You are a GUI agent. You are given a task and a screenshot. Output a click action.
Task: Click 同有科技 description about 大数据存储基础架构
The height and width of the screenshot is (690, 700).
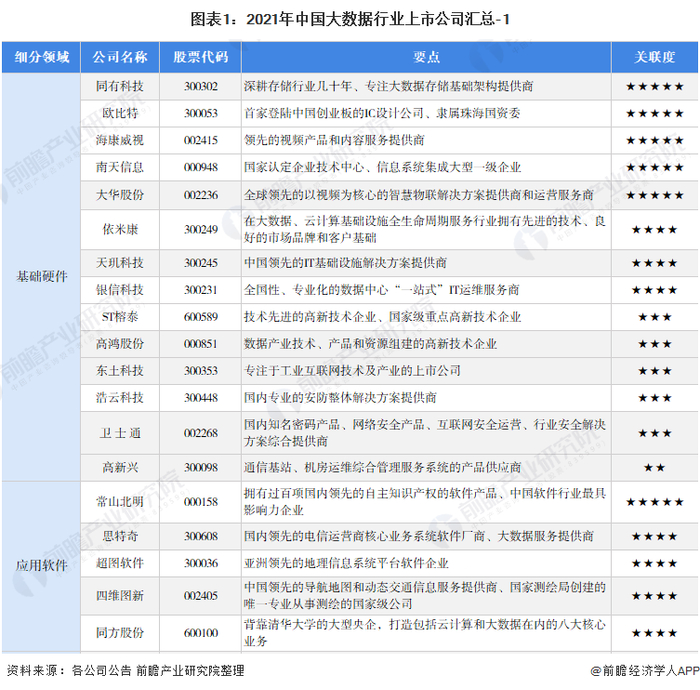pyautogui.click(x=388, y=87)
